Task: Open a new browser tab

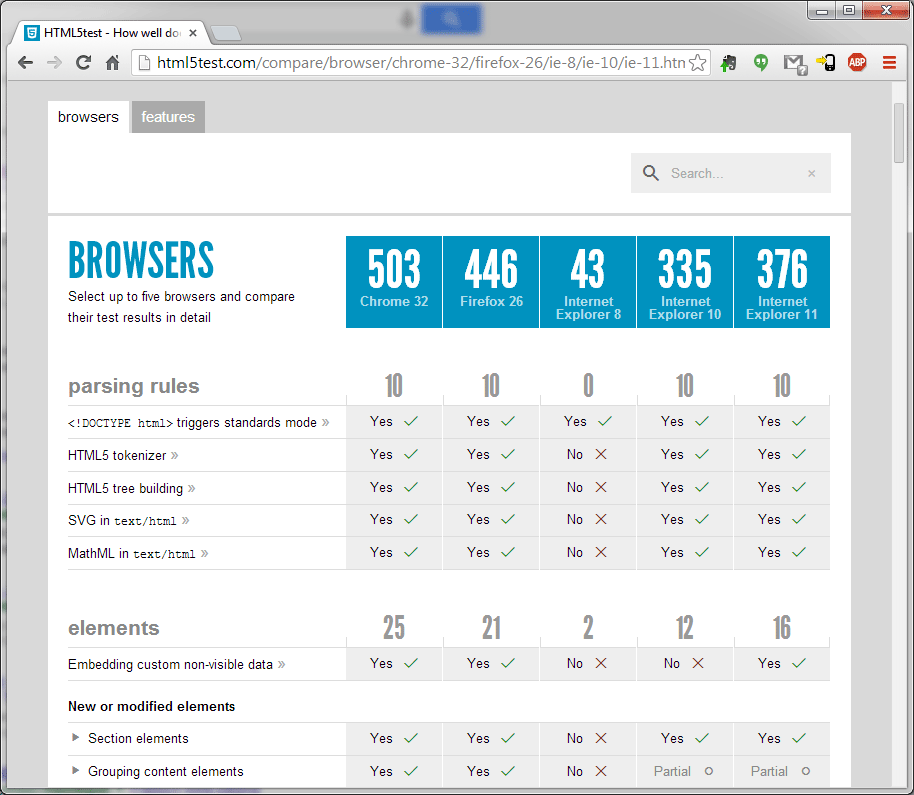Action: click(x=225, y=34)
